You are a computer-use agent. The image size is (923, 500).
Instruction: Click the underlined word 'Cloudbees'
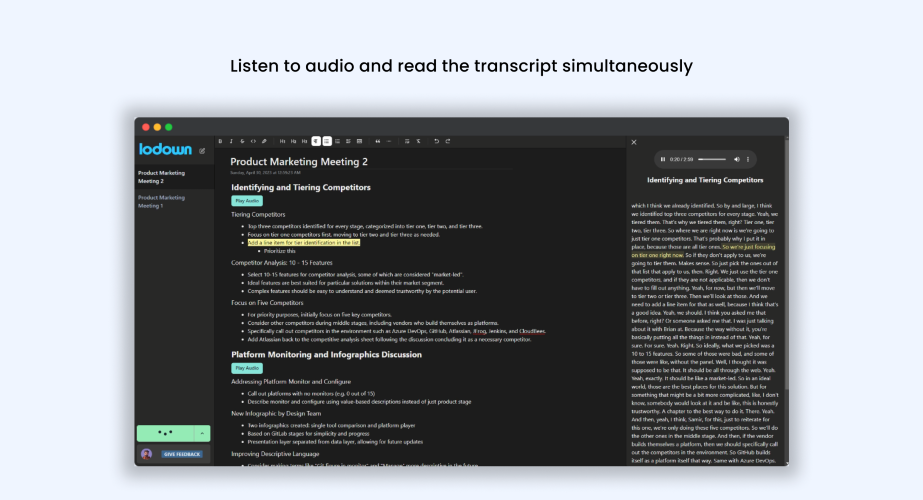pos(532,332)
